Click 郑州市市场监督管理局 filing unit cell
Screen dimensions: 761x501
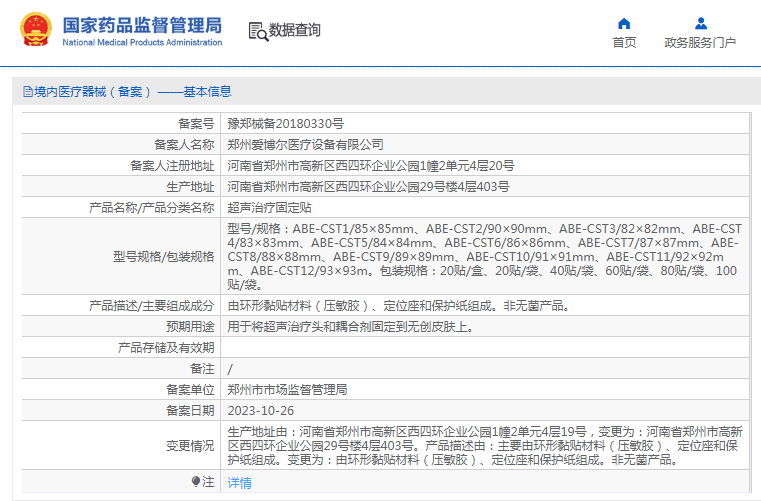(x=485, y=390)
